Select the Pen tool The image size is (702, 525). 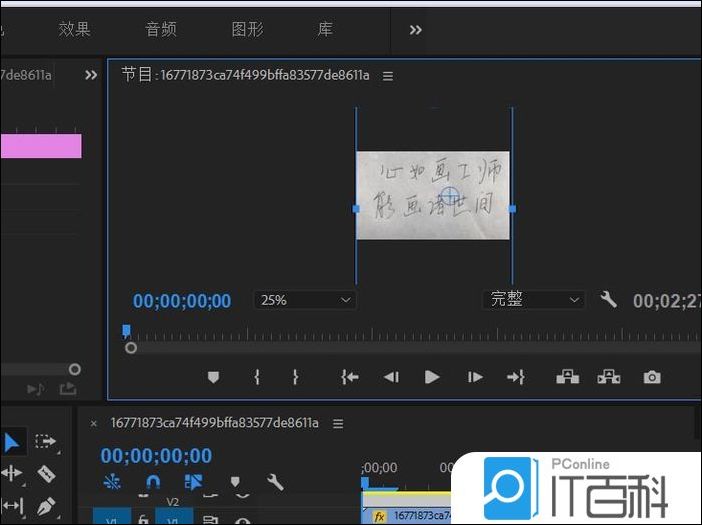pyautogui.click(x=45, y=506)
